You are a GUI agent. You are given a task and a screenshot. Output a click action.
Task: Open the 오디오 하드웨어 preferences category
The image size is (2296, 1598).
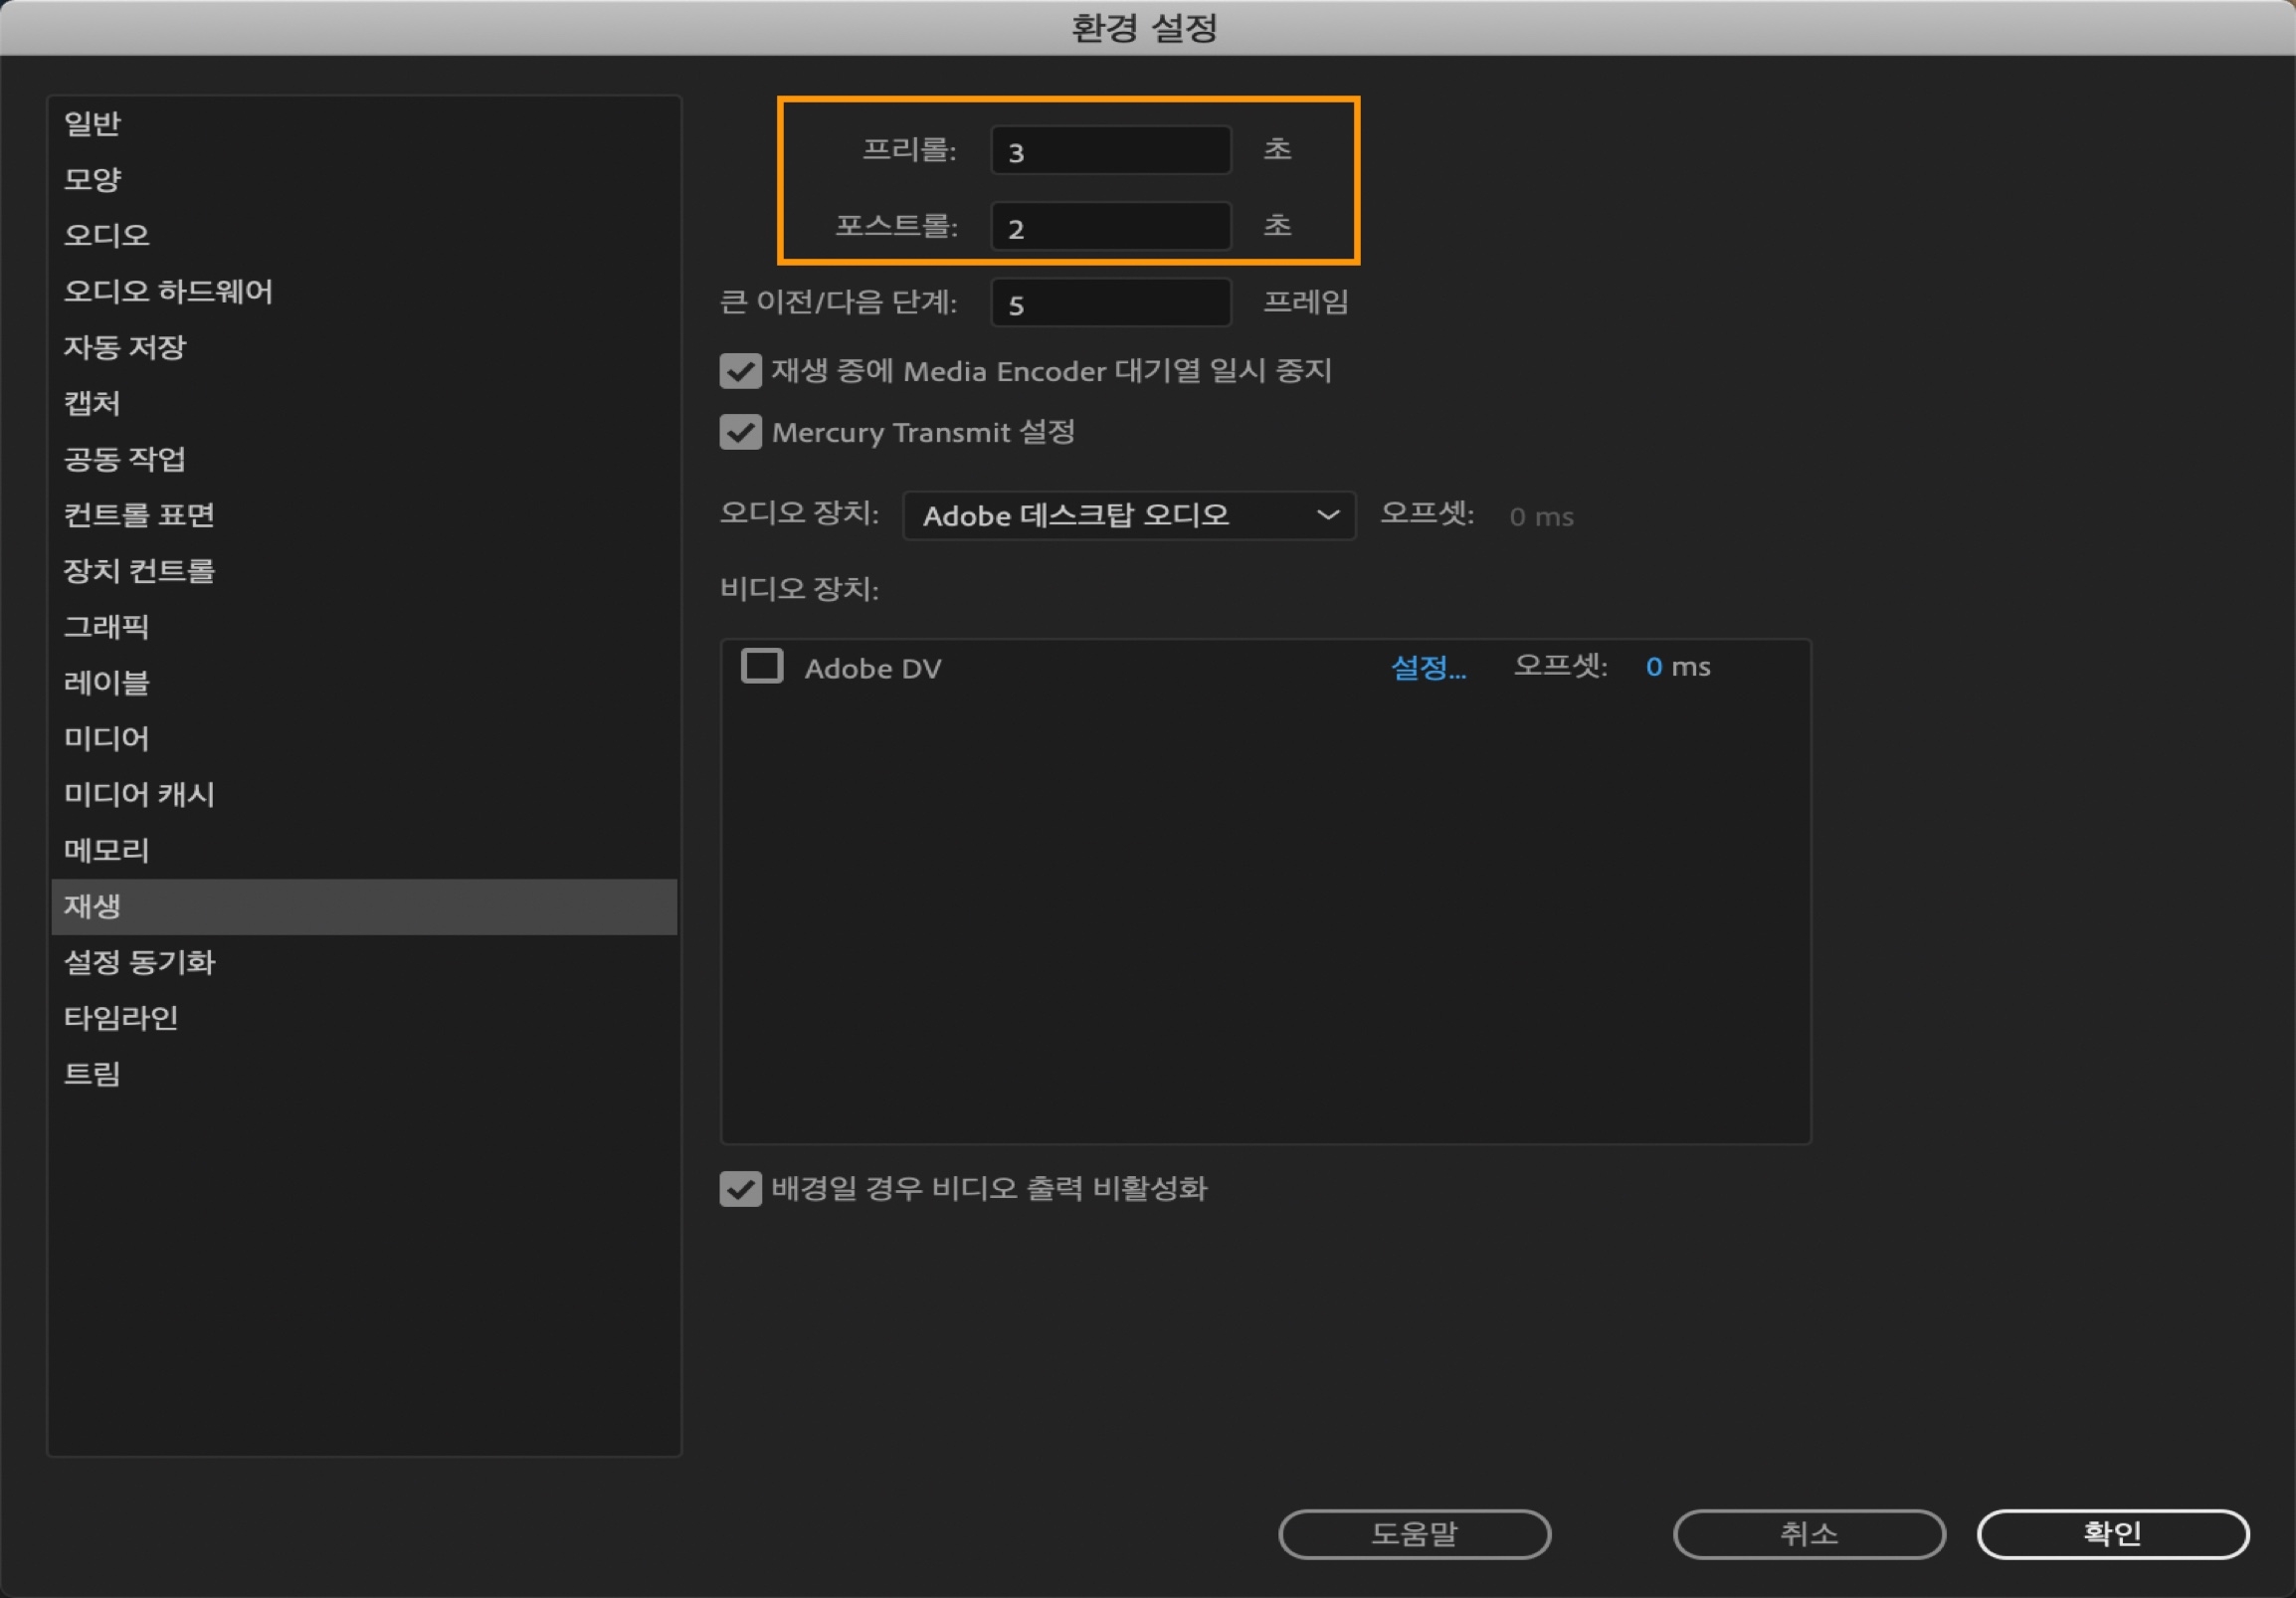click(168, 291)
